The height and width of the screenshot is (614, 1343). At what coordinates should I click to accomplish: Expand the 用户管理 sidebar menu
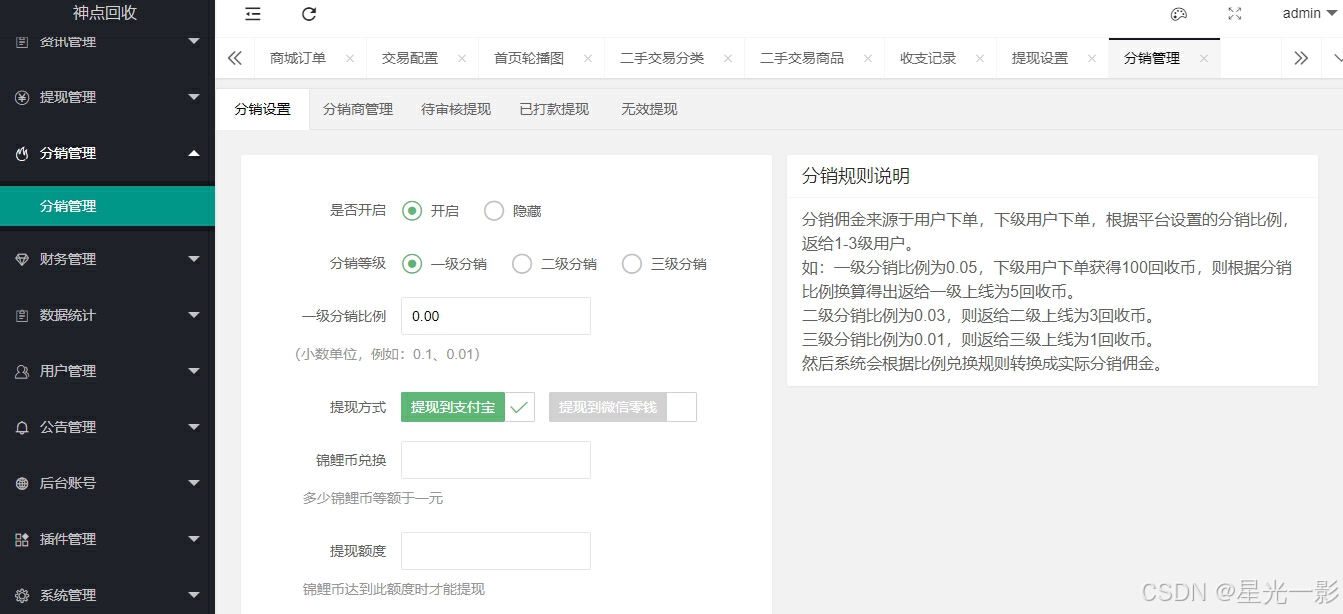coord(194,371)
